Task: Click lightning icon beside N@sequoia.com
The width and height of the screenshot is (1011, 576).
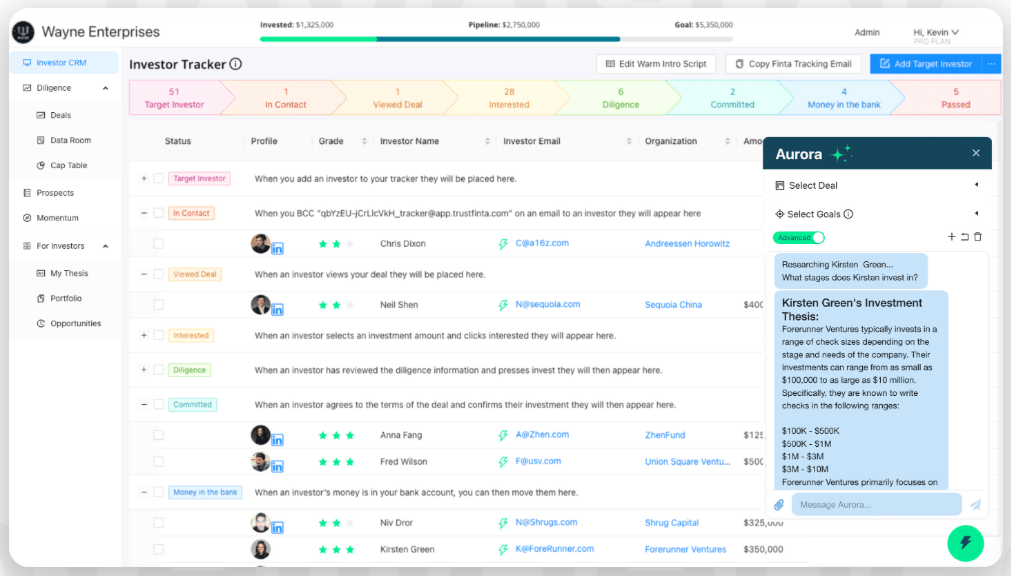Action: [x=504, y=304]
